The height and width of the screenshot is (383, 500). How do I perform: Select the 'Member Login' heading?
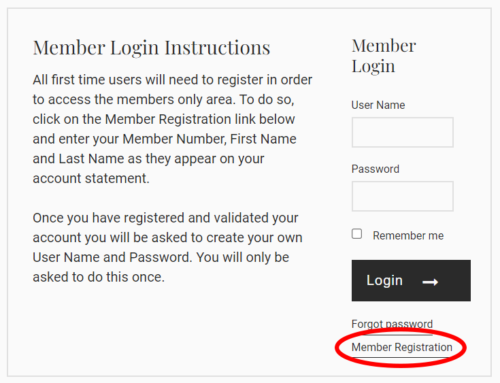coord(383,56)
